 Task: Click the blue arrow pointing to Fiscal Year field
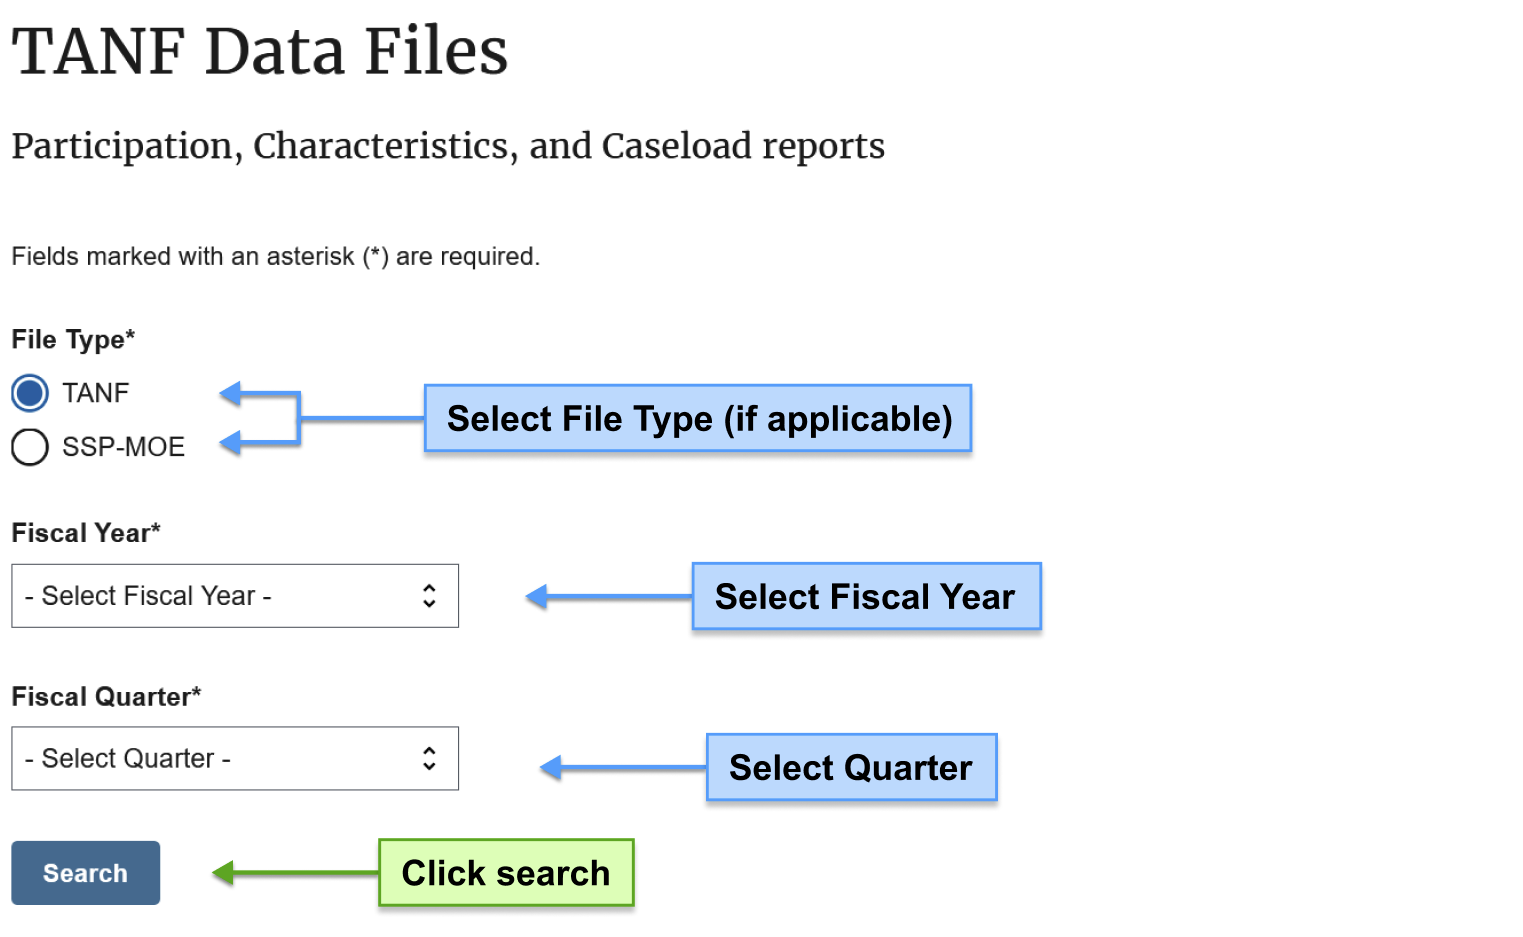(608, 597)
